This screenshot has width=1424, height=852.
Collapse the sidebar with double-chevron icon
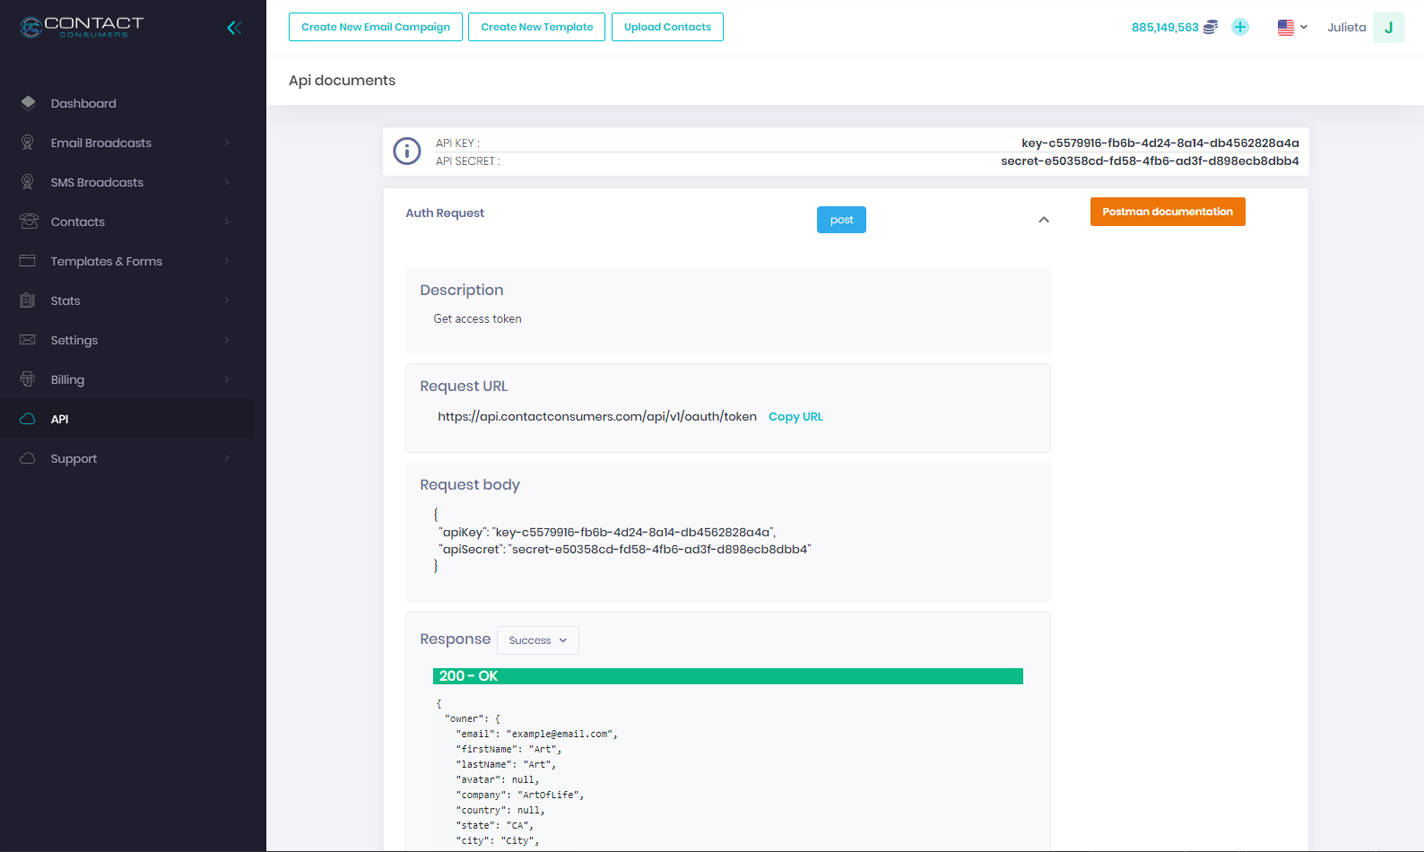[234, 28]
